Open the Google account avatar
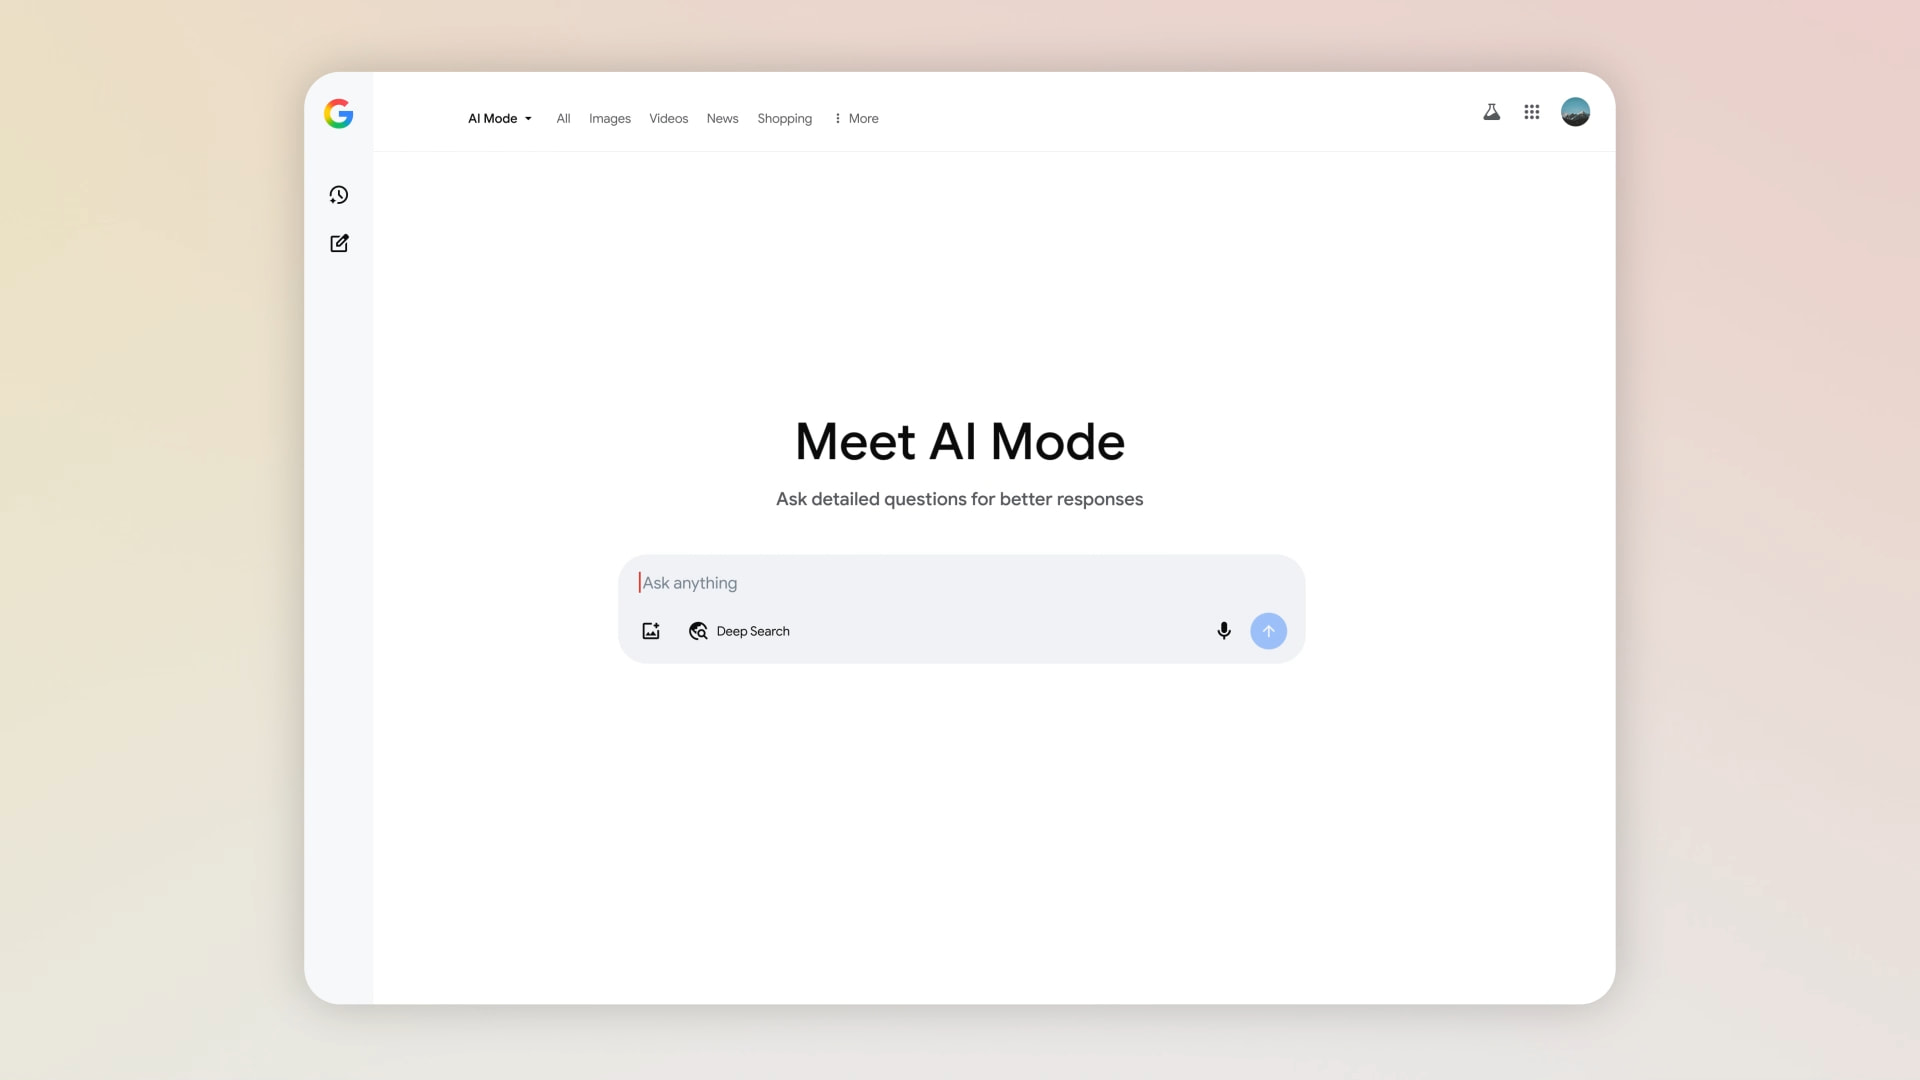Screen dimensions: 1920x1080 (1575, 112)
